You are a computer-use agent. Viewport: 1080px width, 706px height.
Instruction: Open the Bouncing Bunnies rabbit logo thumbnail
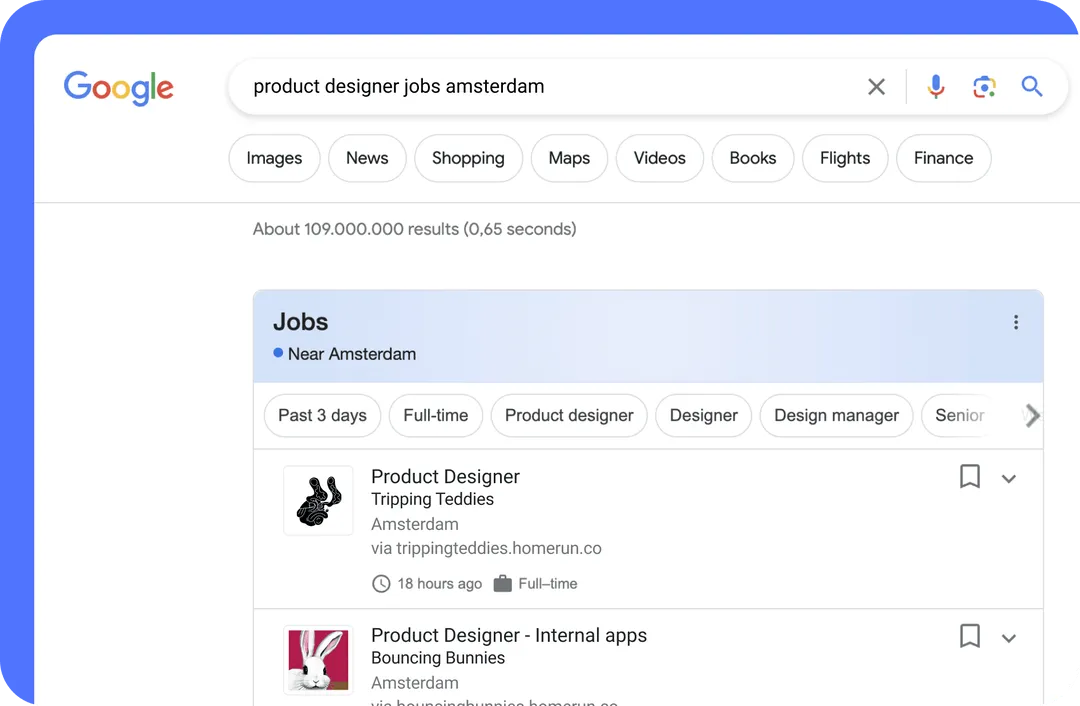tap(318, 660)
